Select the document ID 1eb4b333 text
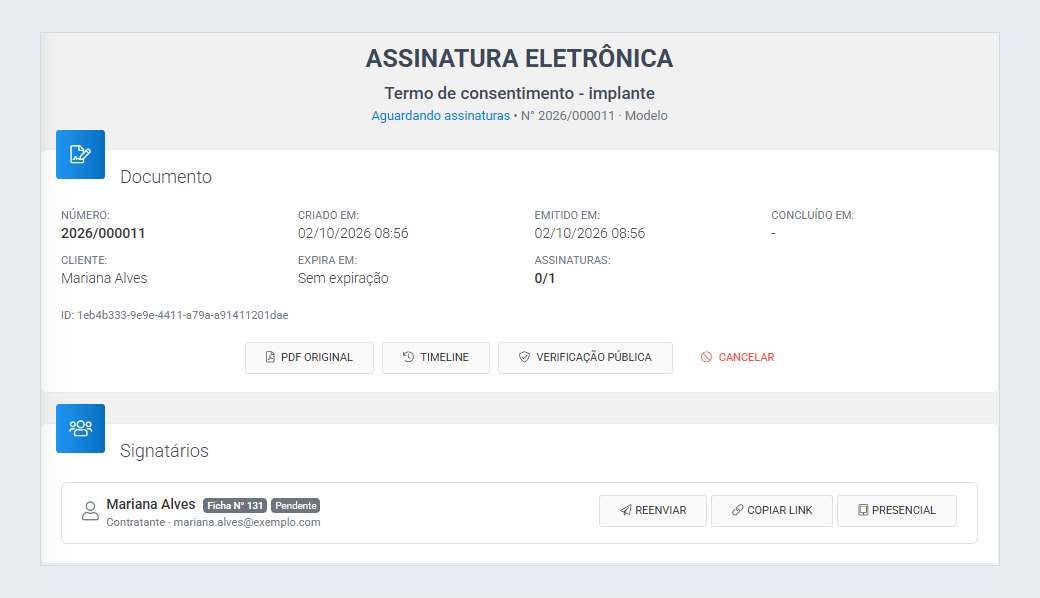The height and width of the screenshot is (598, 1040). (174, 315)
